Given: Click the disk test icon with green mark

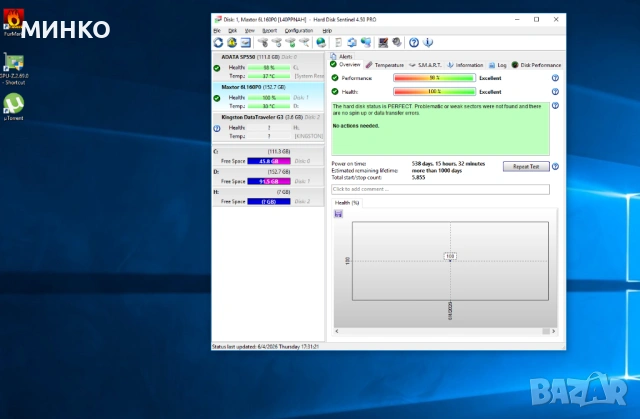Looking at the screenshot, I should click(291, 42).
